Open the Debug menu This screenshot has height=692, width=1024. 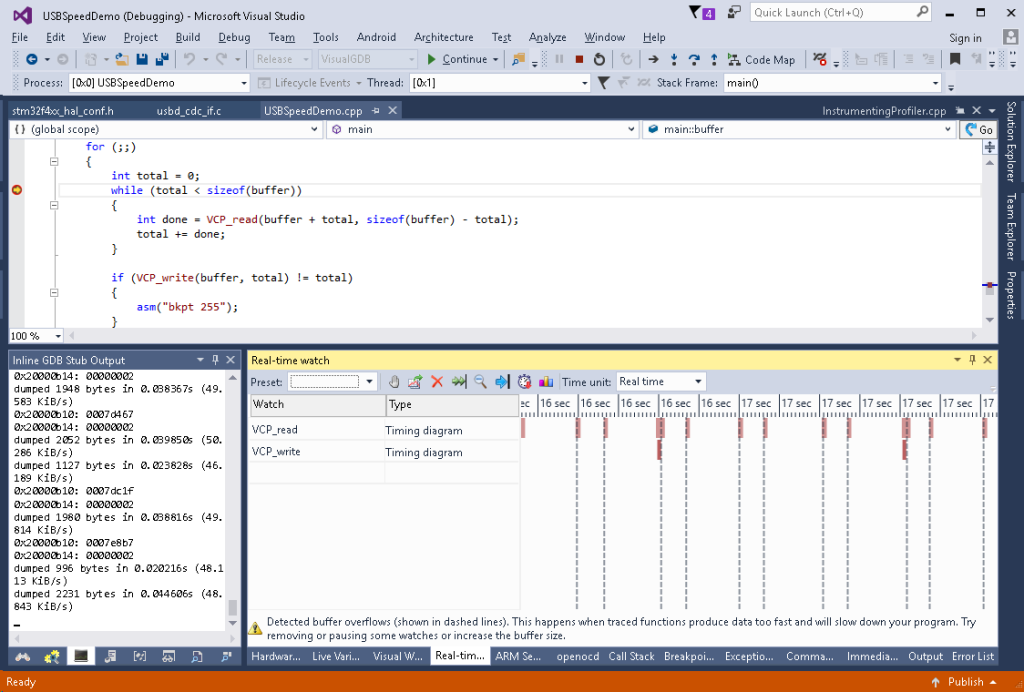tap(234, 37)
